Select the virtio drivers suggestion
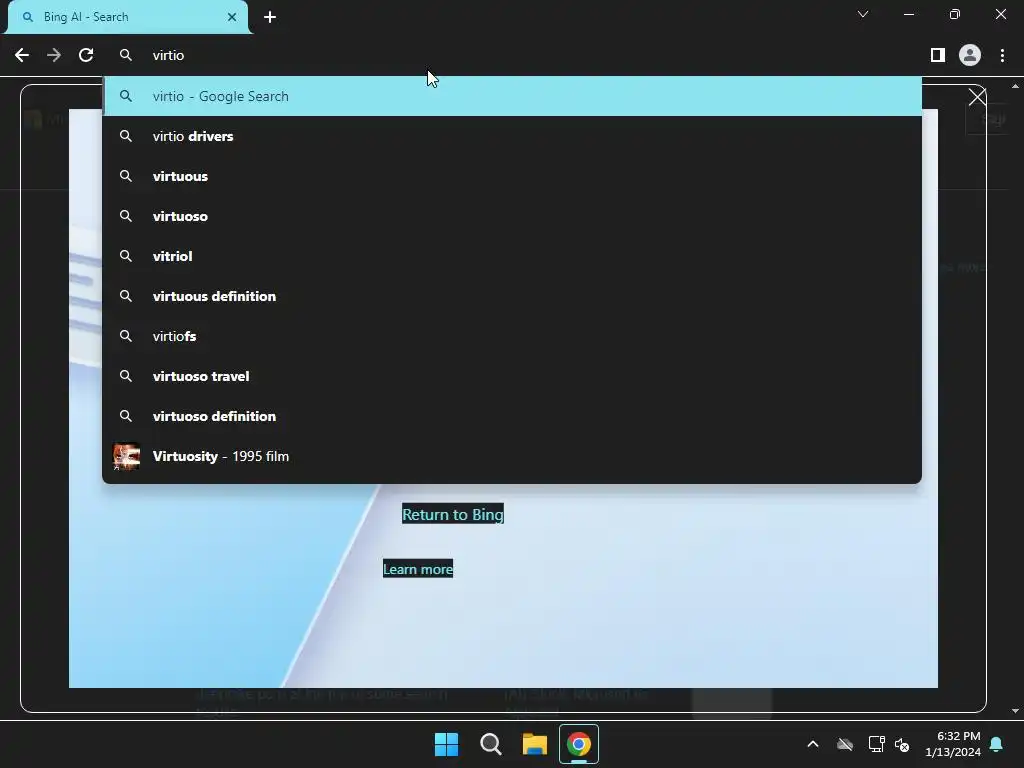1024x768 pixels. [512, 136]
